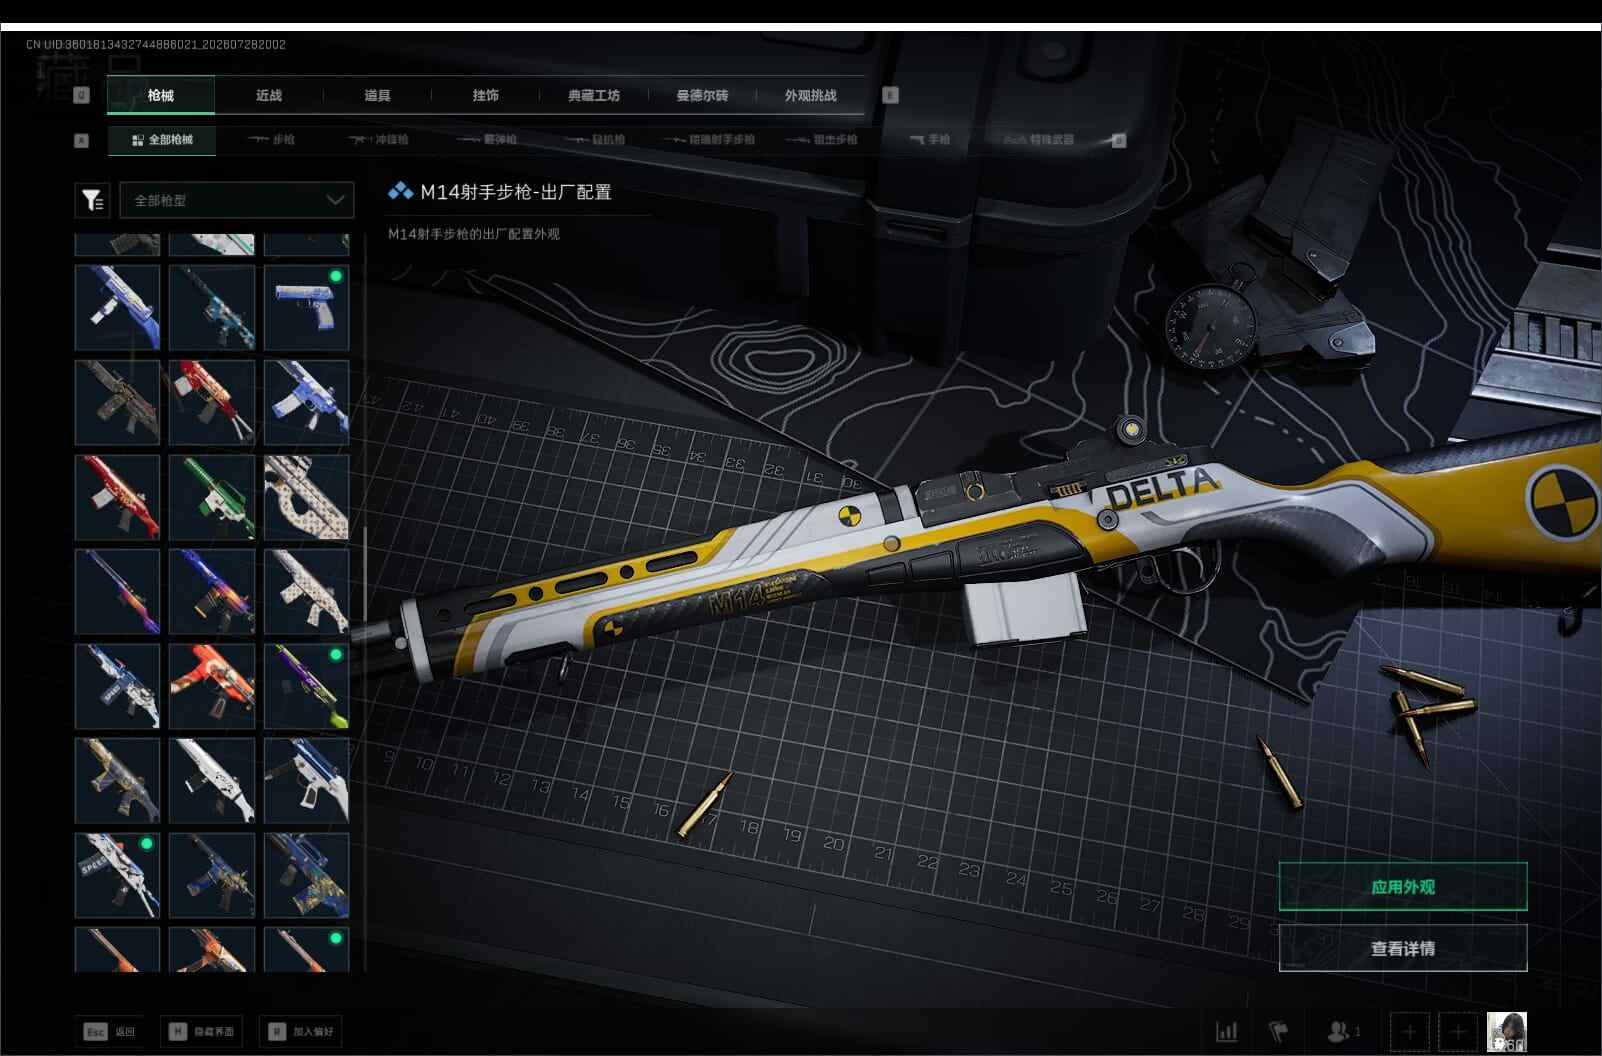Click the 加入偏好 button
The width and height of the screenshot is (1602, 1056).
click(301, 1031)
